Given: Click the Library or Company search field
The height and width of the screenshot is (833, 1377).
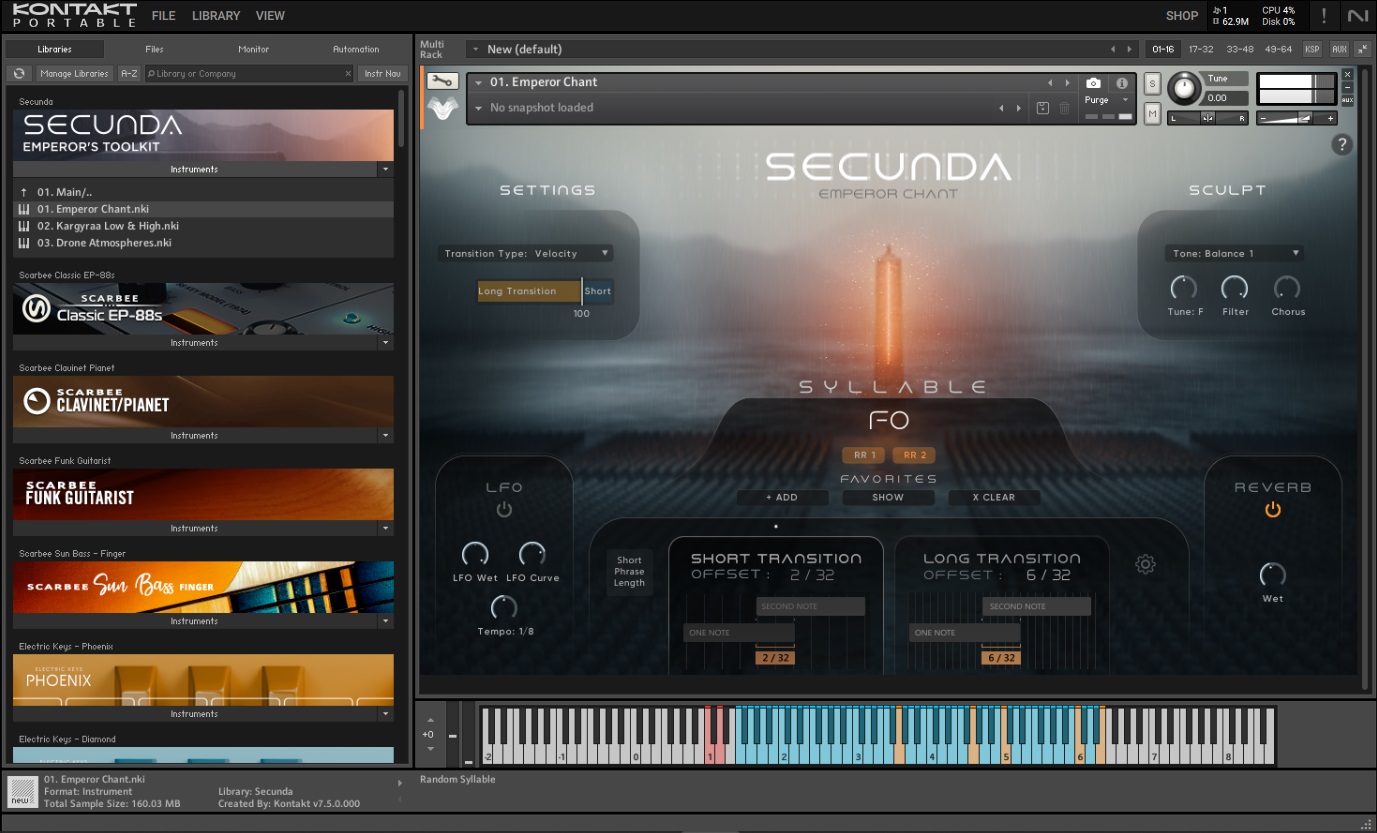Looking at the screenshot, I should pos(249,73).
